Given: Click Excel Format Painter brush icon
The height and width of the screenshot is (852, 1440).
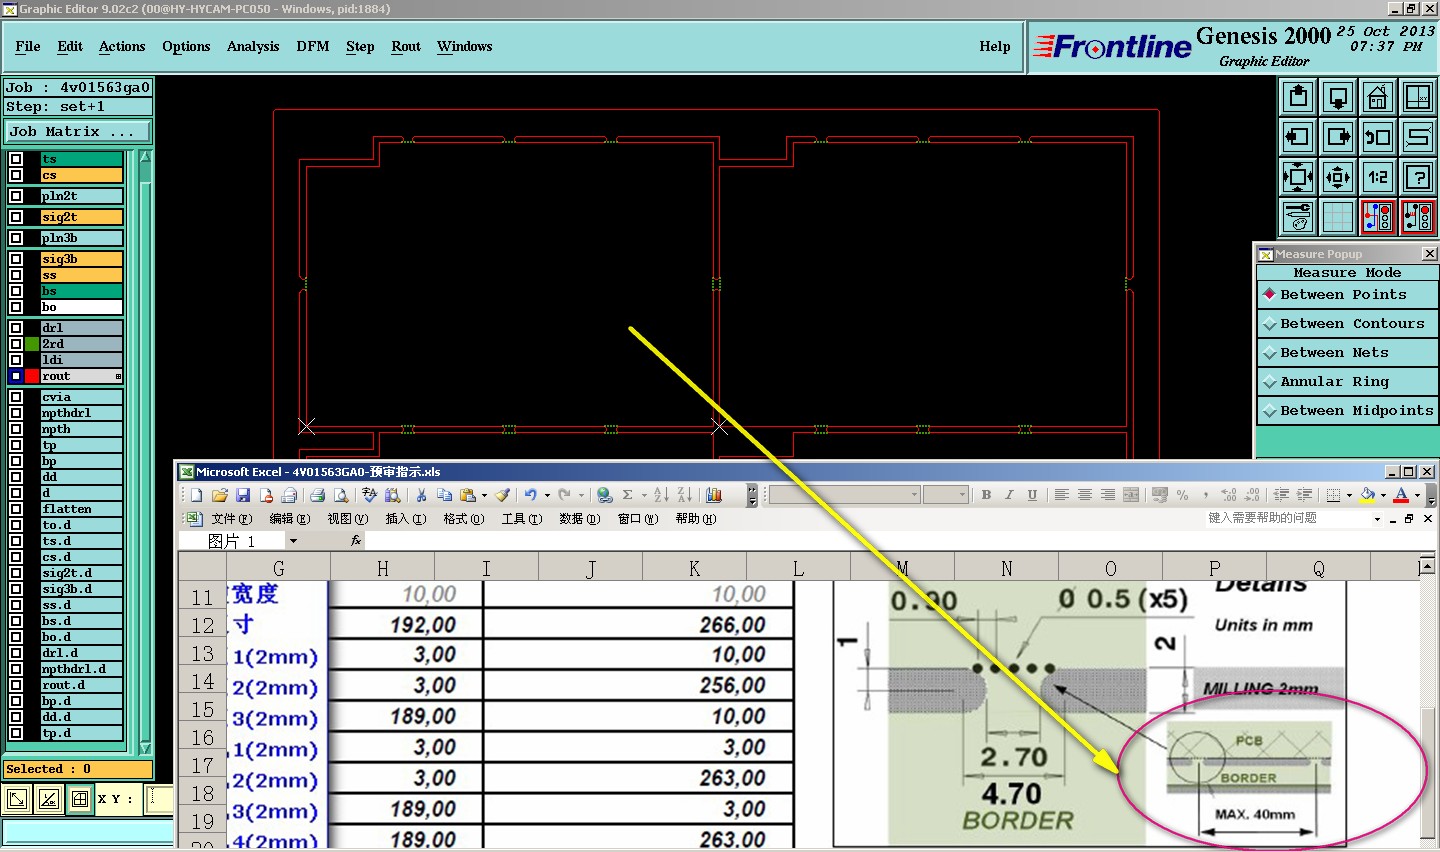Looking at the screenshot, I should (503, 495).
